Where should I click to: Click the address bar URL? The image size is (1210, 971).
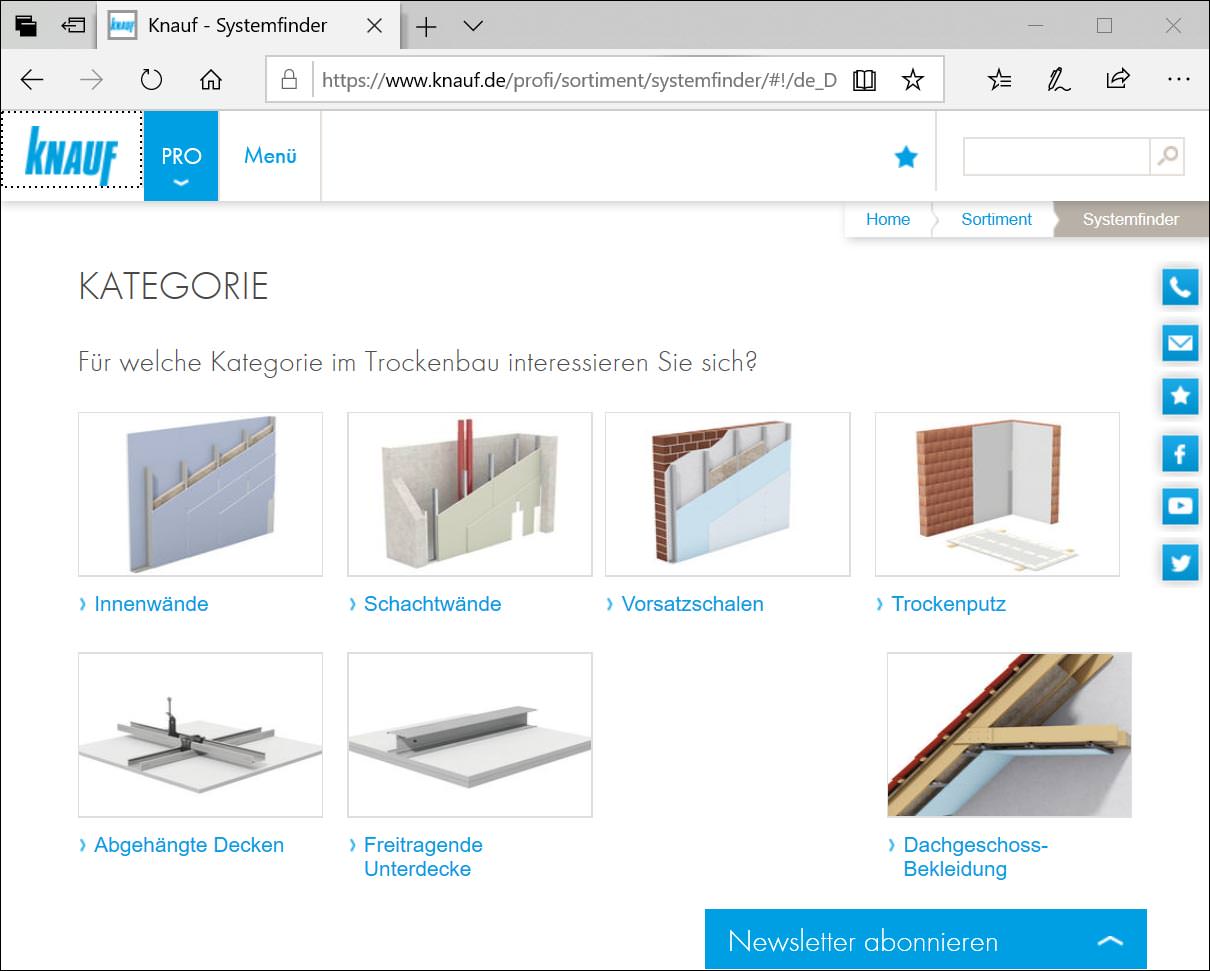click(579, 80)
